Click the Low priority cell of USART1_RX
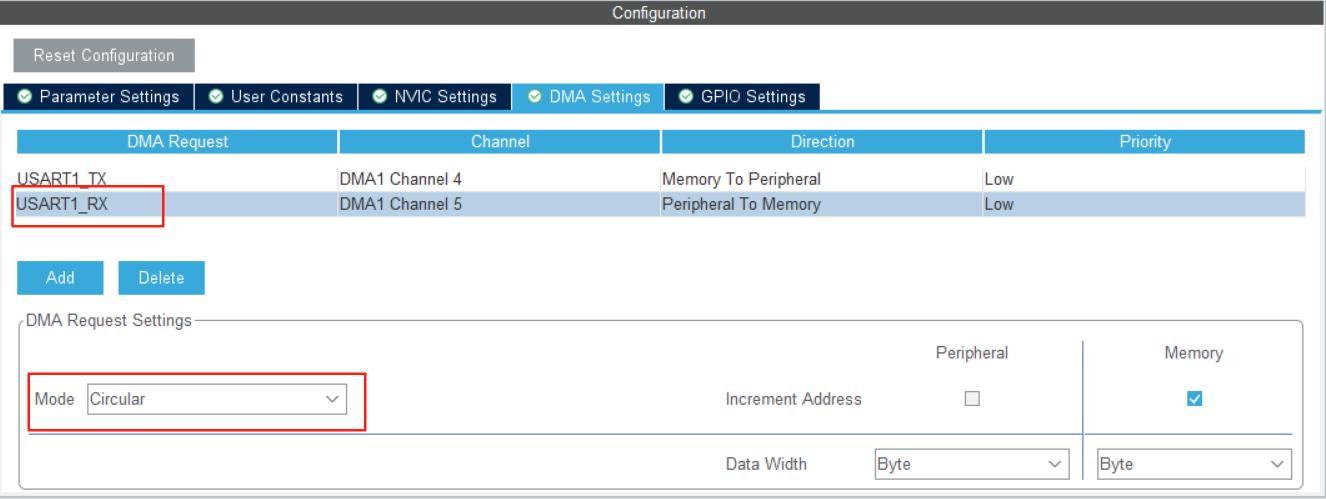Image resolution: width=1326 pixels, height=499 pixels. [1145, 204]
